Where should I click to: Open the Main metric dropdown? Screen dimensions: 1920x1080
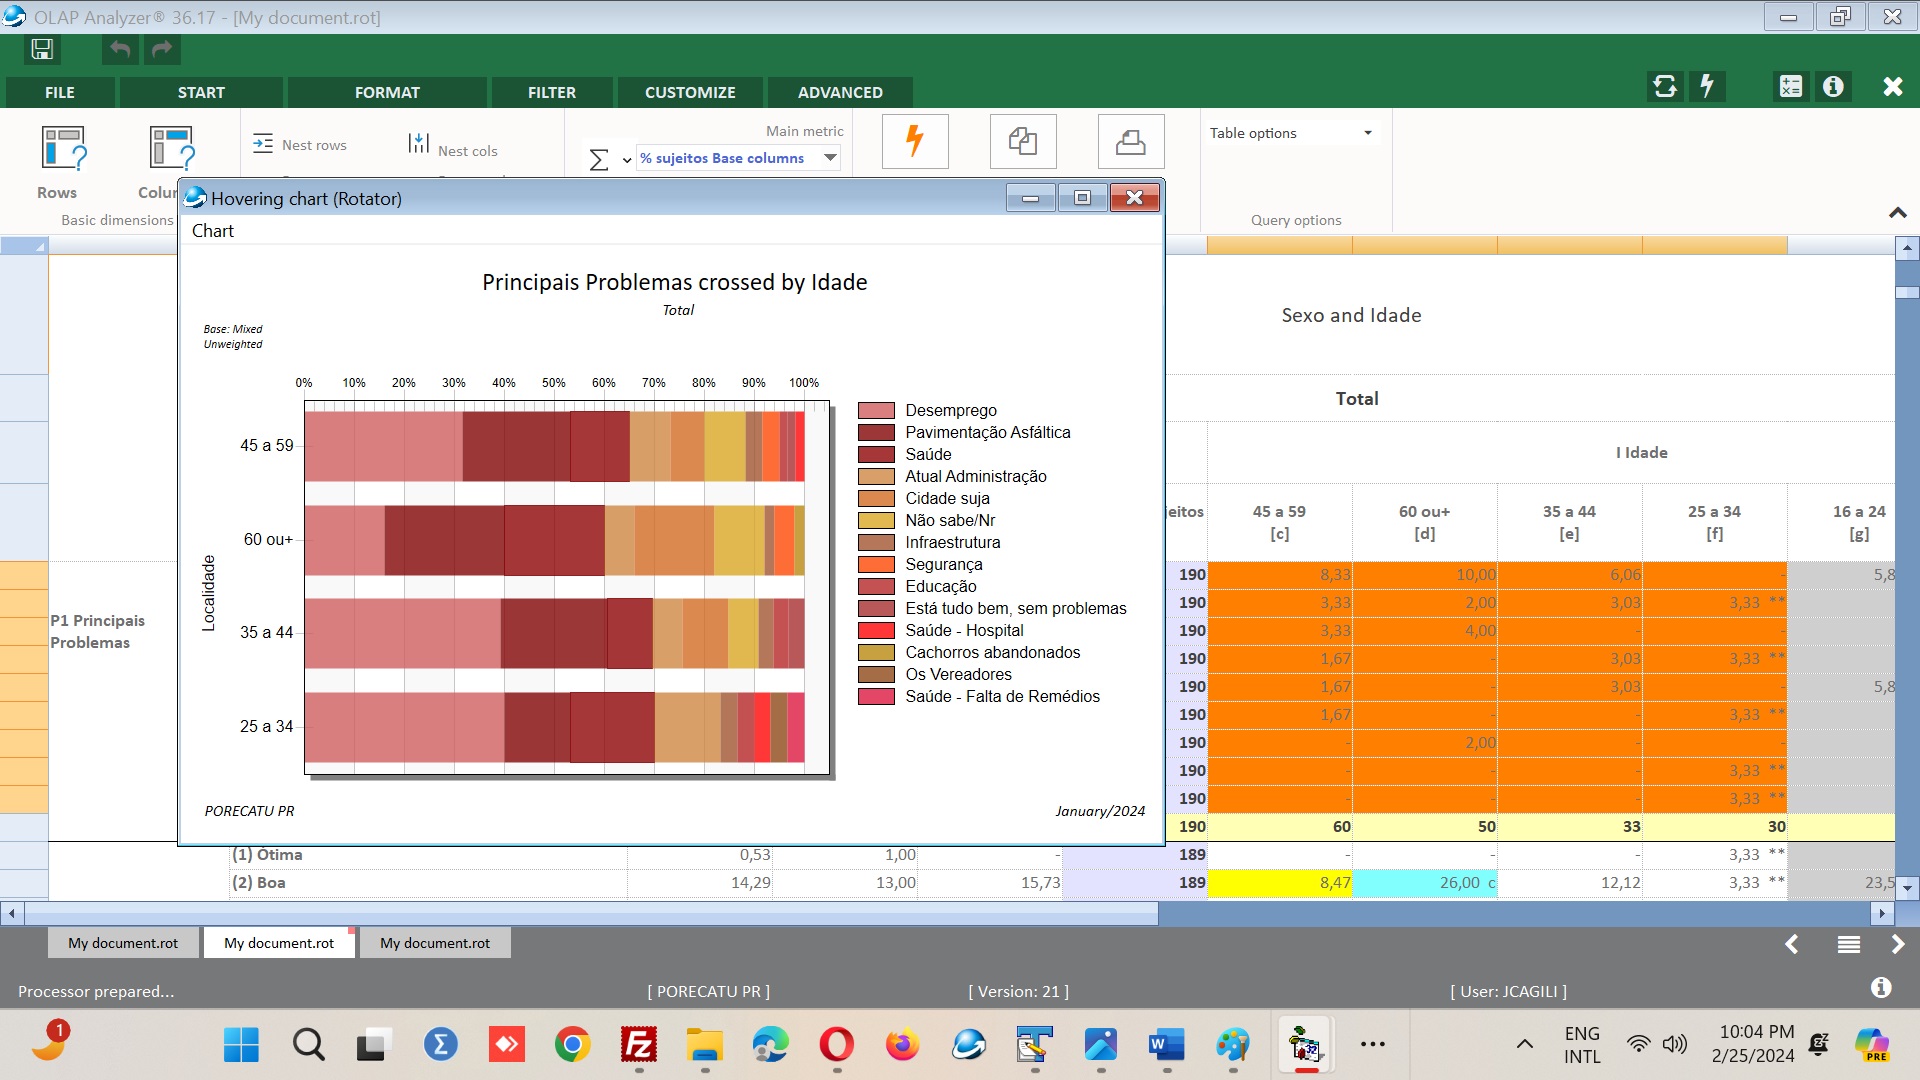pos(830,158)
